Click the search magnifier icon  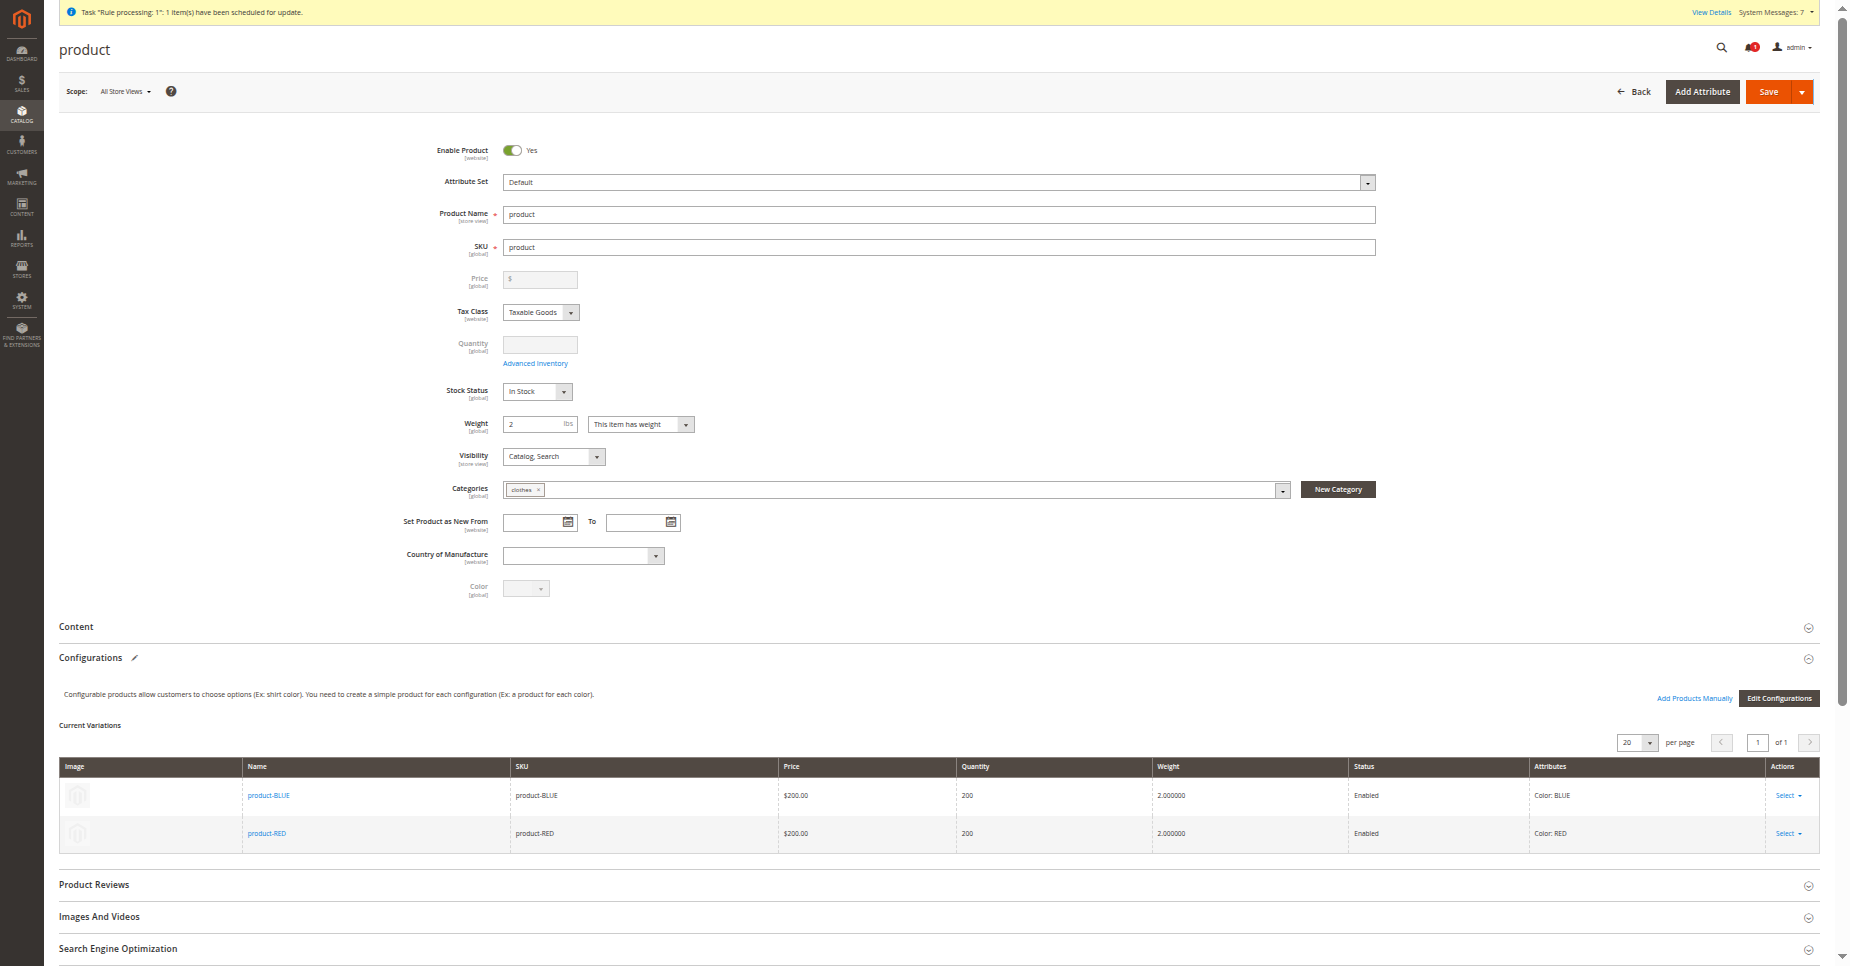(1721, 47)
